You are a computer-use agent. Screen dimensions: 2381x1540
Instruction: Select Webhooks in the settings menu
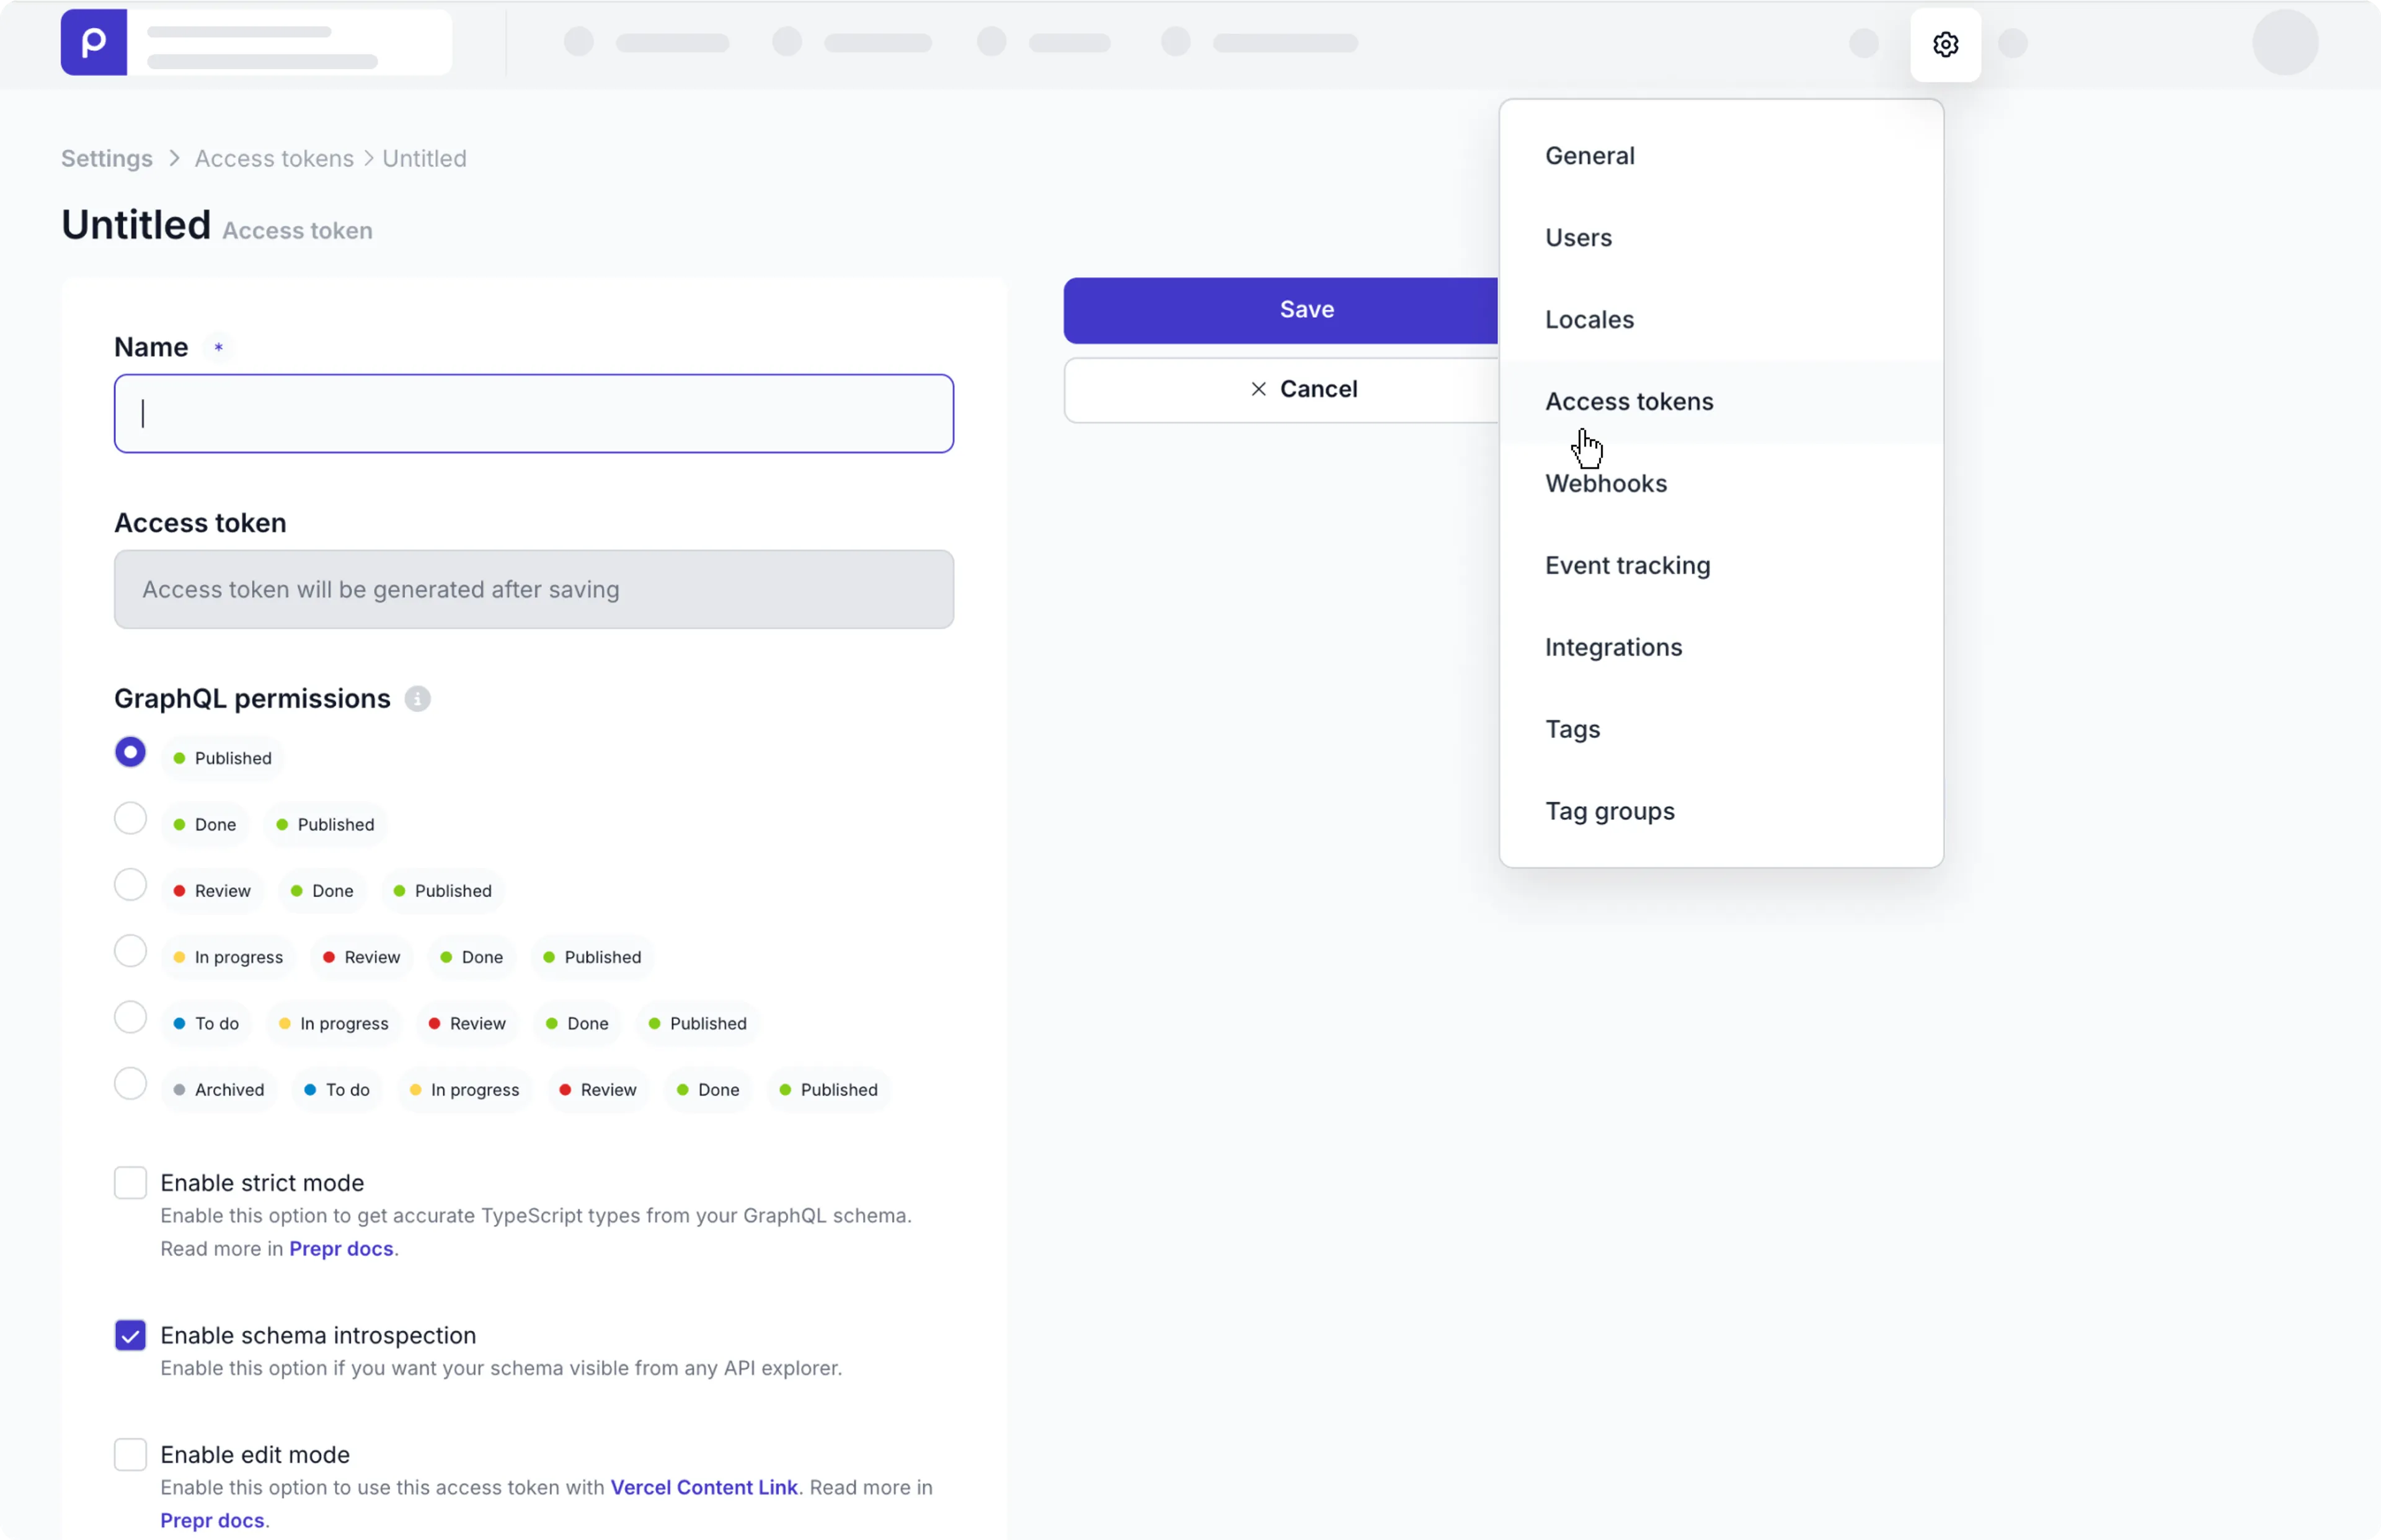[1605, 484]
